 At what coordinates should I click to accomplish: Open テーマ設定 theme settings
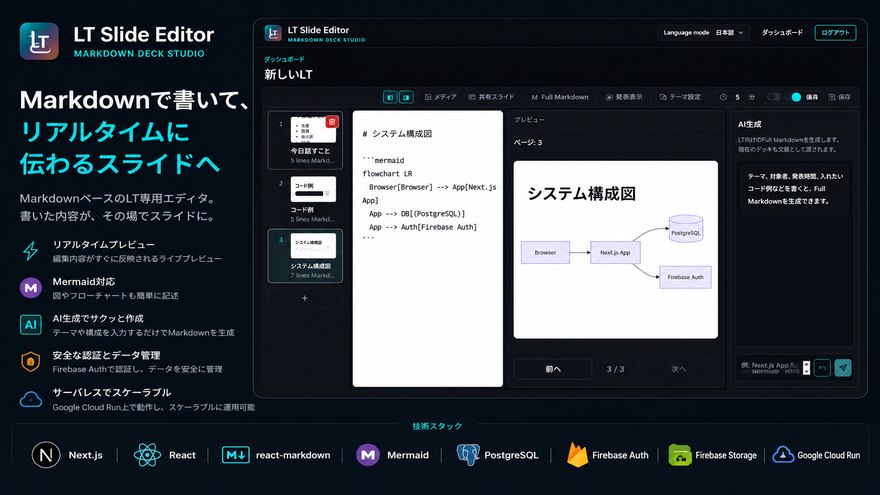tap(680, 97)
